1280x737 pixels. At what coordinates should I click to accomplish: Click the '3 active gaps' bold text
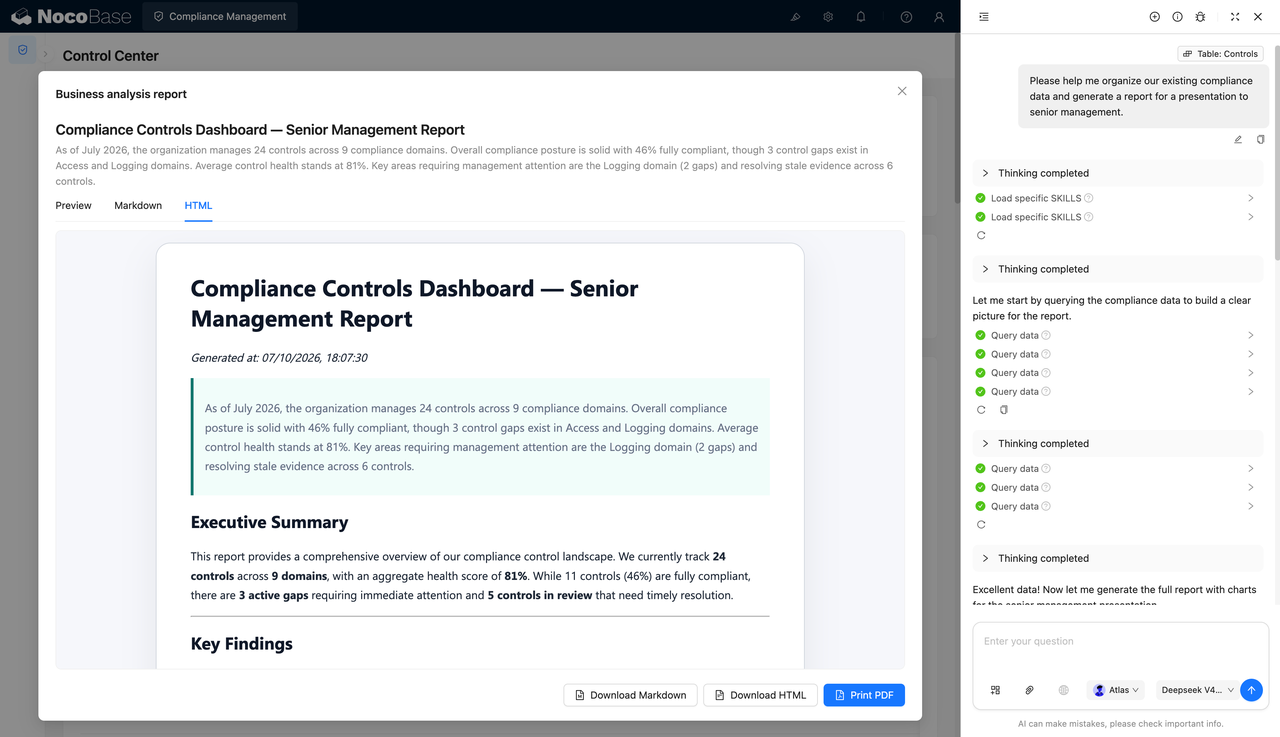[273, 595]
